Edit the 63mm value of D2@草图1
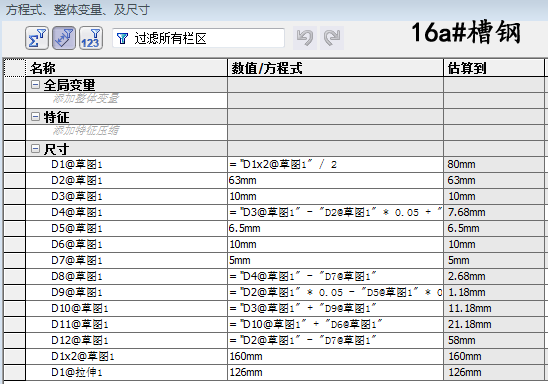 pyautogui.click(x=336, y=180)
